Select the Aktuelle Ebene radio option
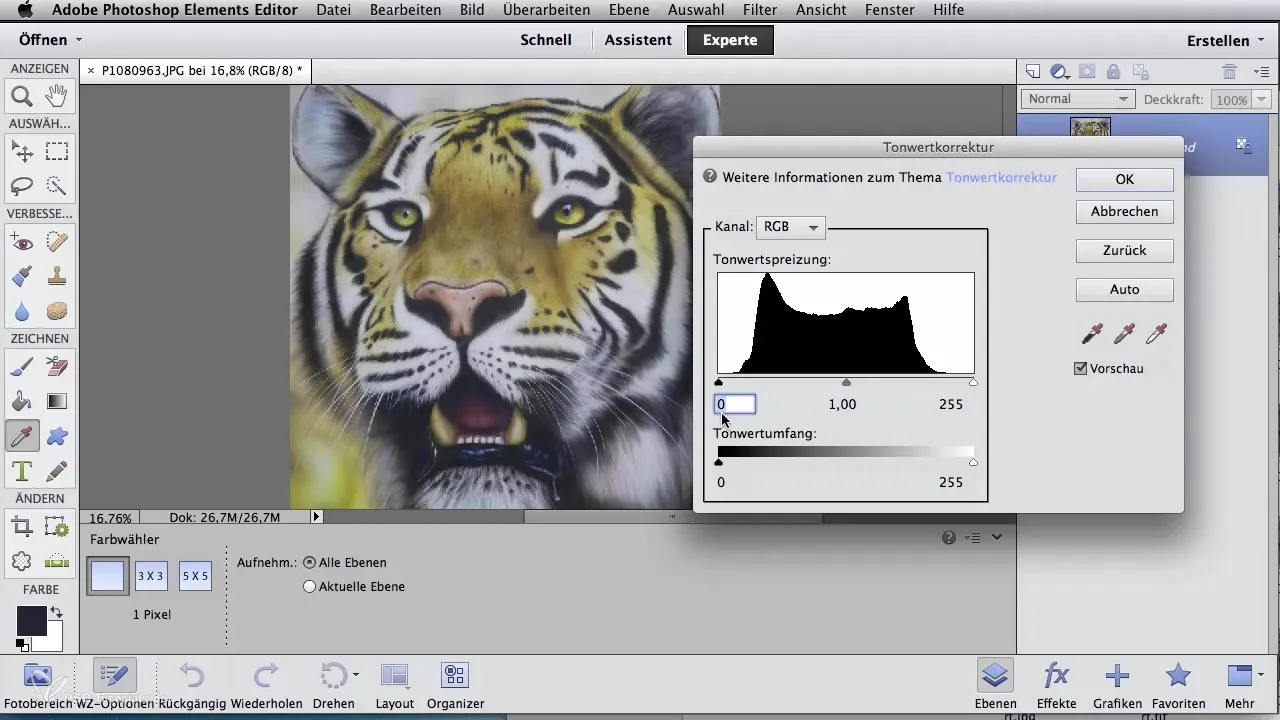This screenshot has width=1280, height=720. click(309, 587)
